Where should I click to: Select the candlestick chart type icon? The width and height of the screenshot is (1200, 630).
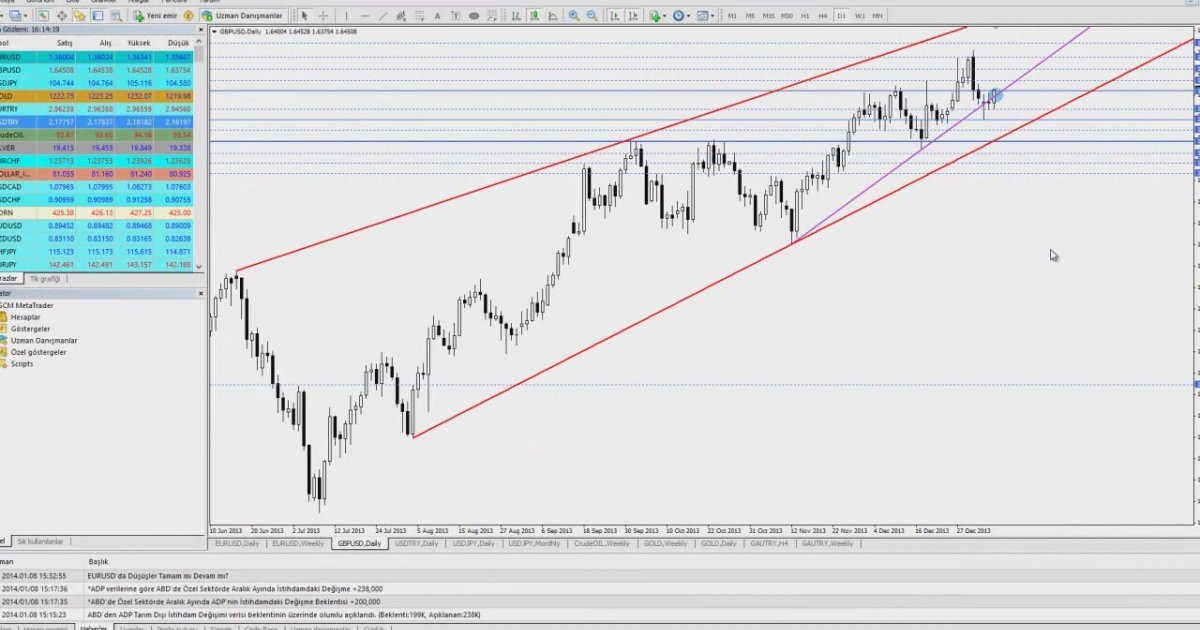coord(537,16)
